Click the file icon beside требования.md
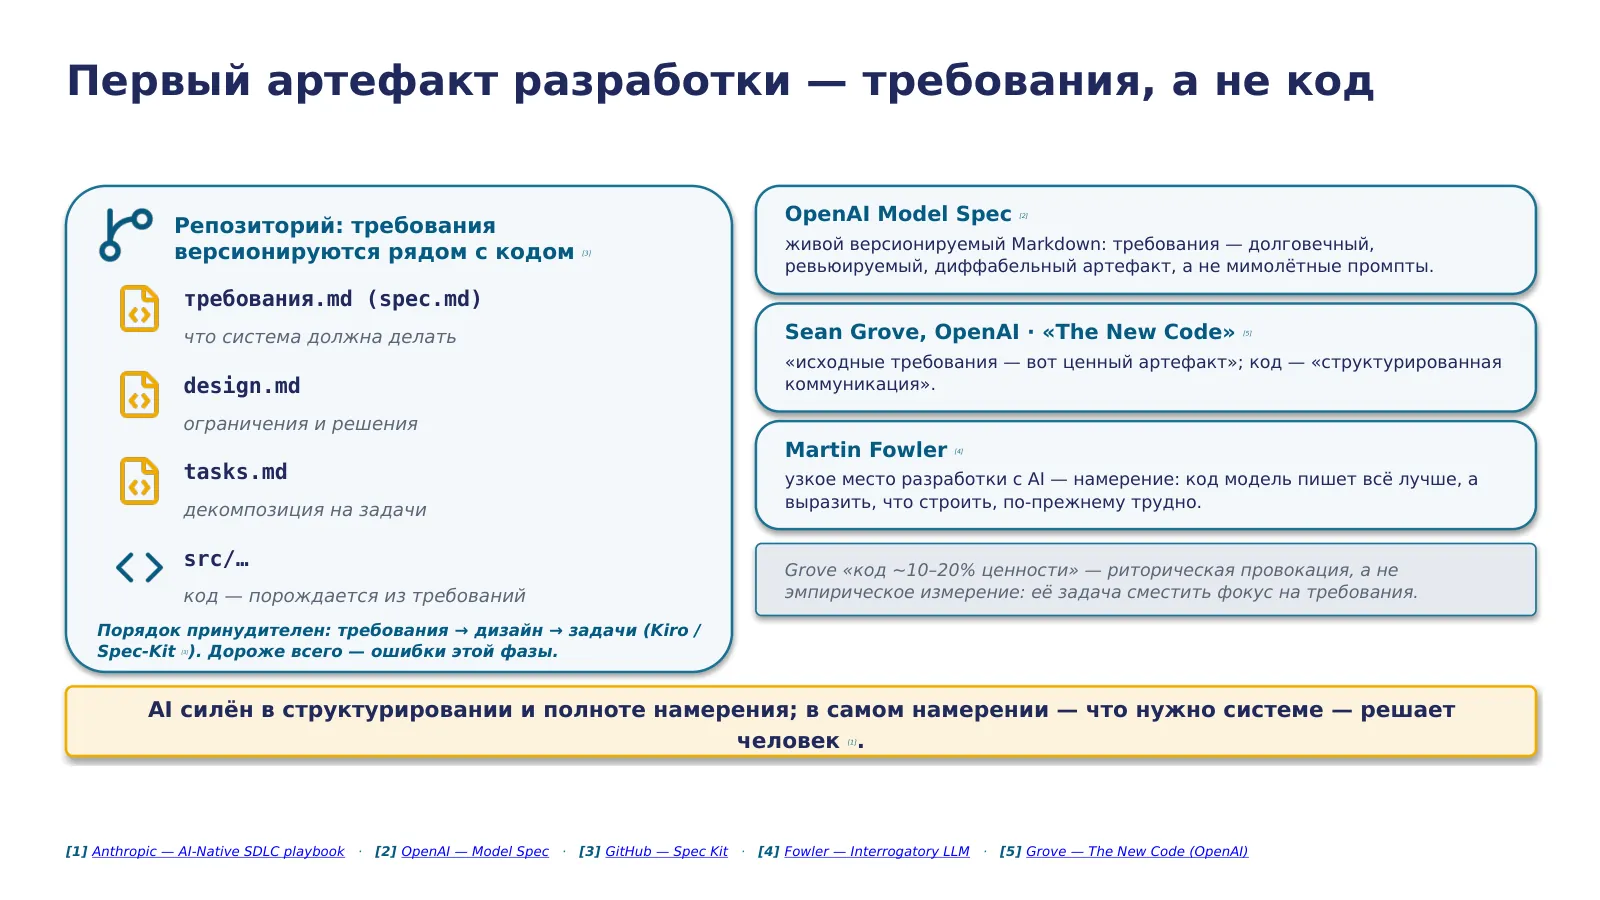 [x=140, y=308]
